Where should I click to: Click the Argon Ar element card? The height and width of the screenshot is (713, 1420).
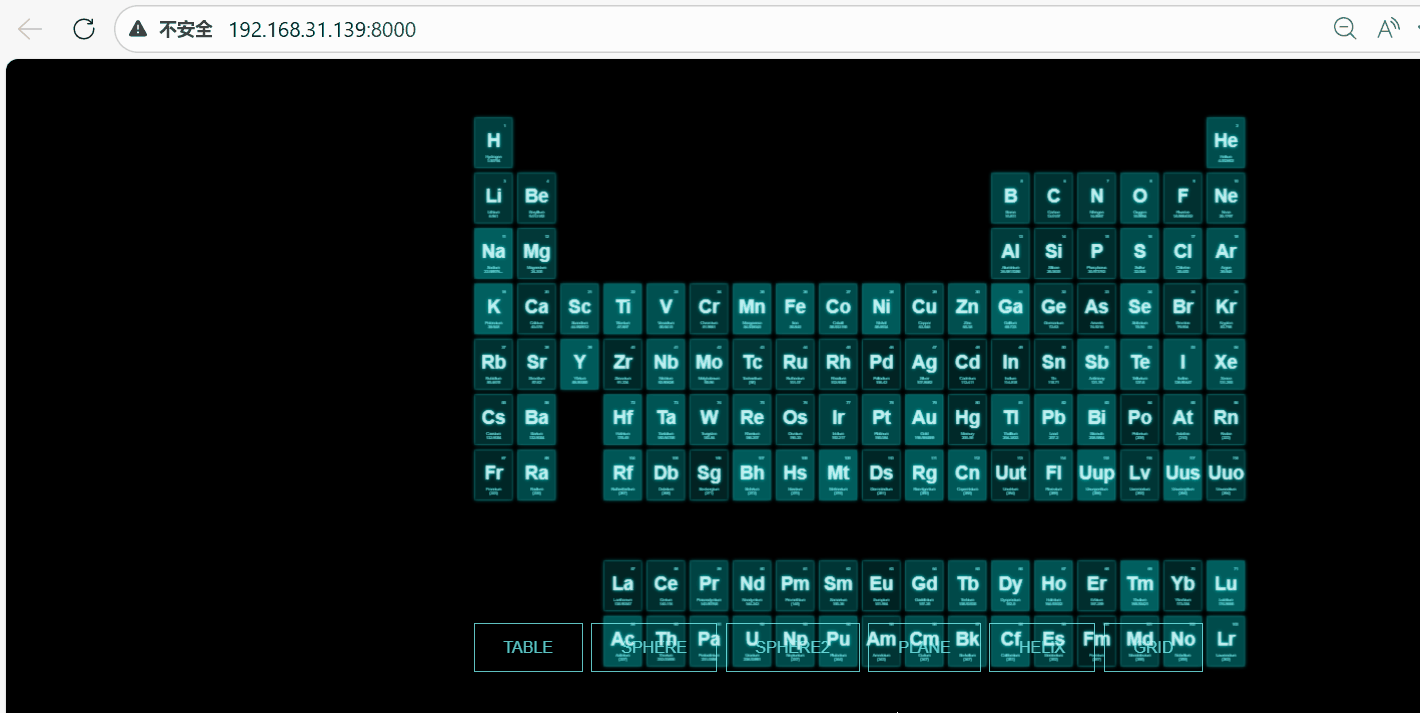(1226, 254)
